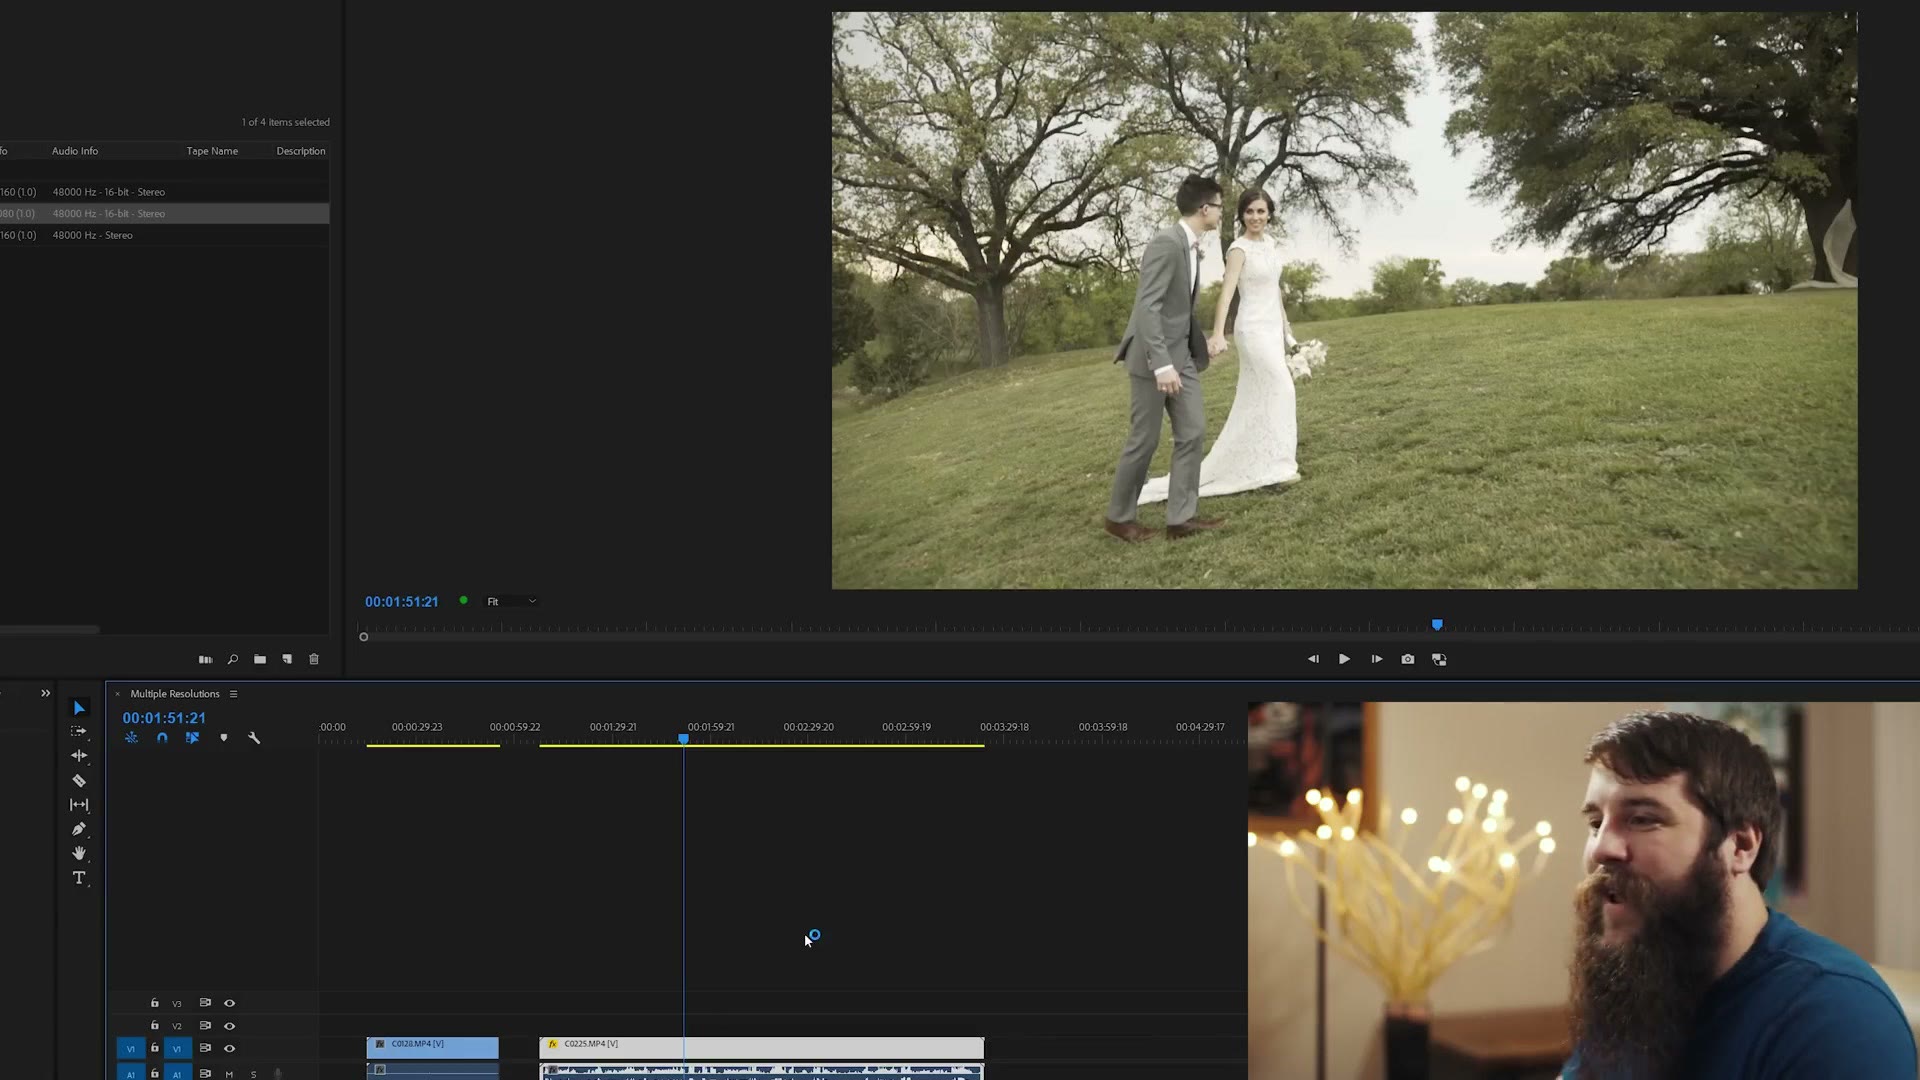The width and height of the screenshot is (1920, 1080).
Task: Toggle timeline Snap magnet
Action: [x=162, y=738]
